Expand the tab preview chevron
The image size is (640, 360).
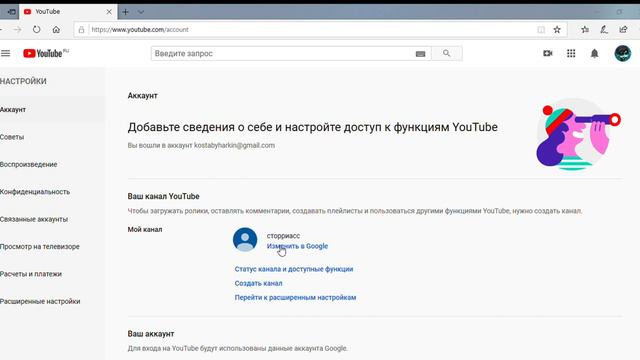141,12
